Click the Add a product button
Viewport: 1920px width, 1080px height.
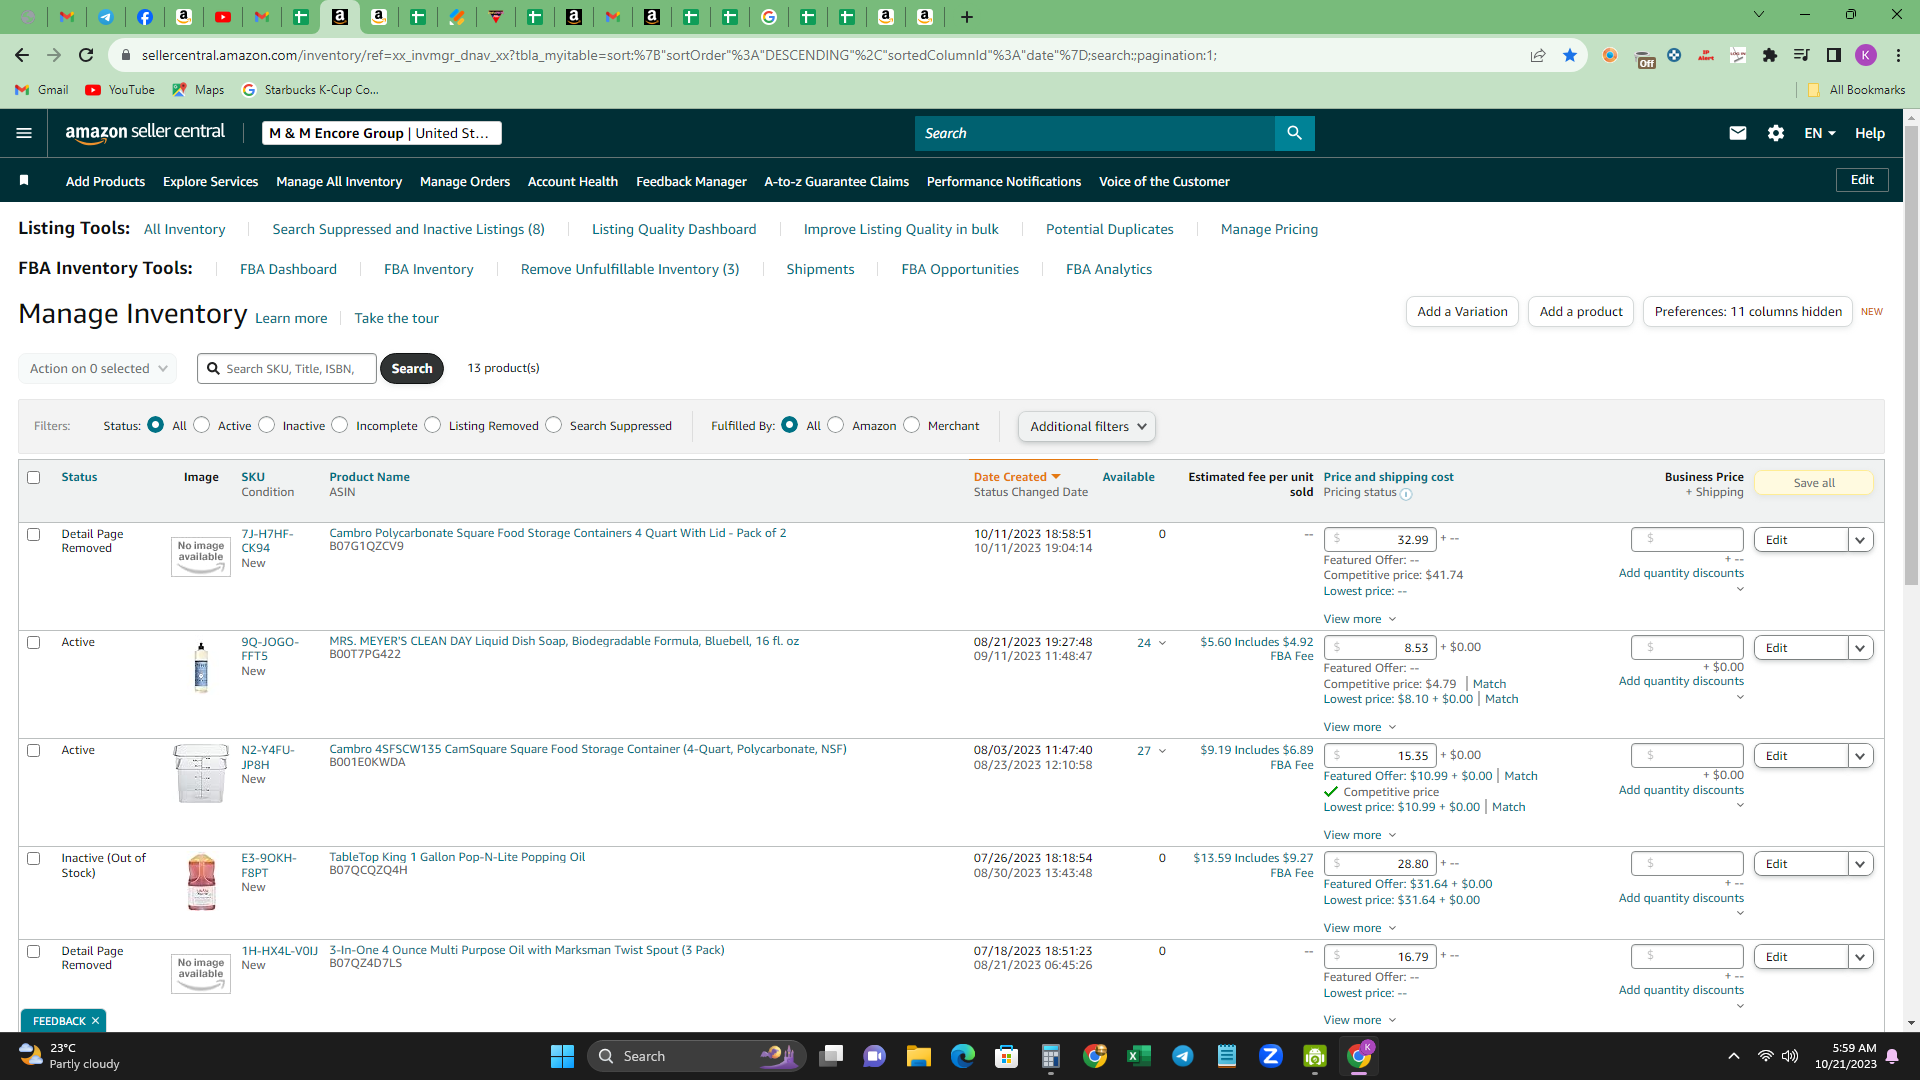point(1581,311)
